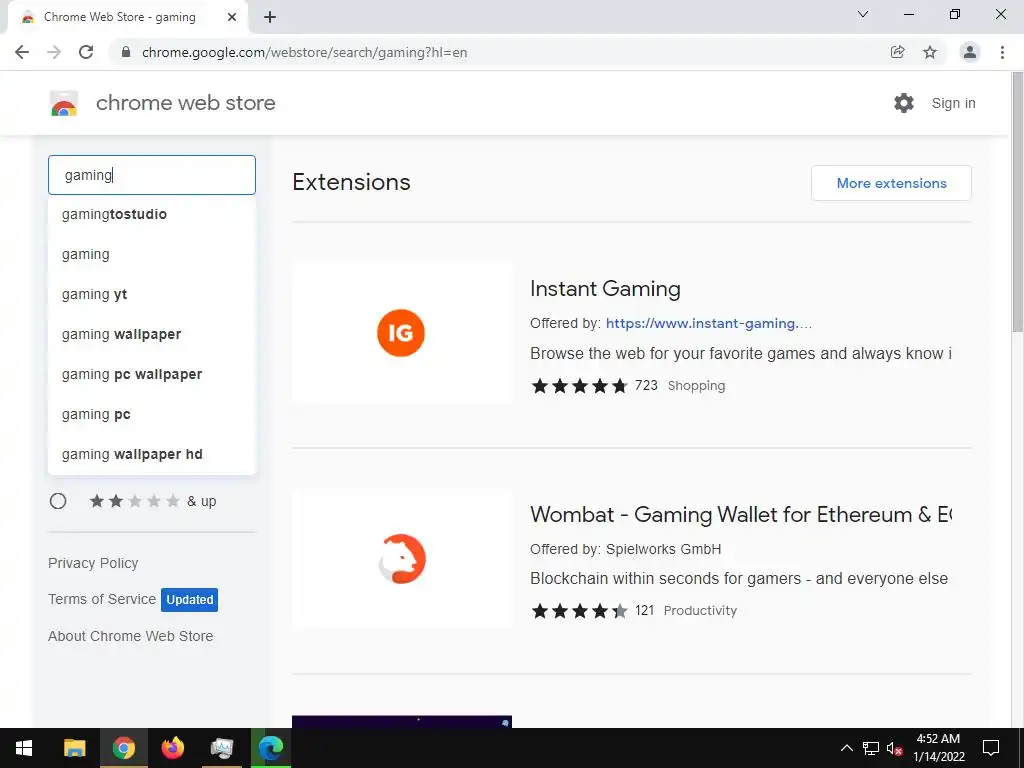The image size is (1024, 768).
Task: Open Instant Gaming IG icon thumbnail
Action: point(402,333)
